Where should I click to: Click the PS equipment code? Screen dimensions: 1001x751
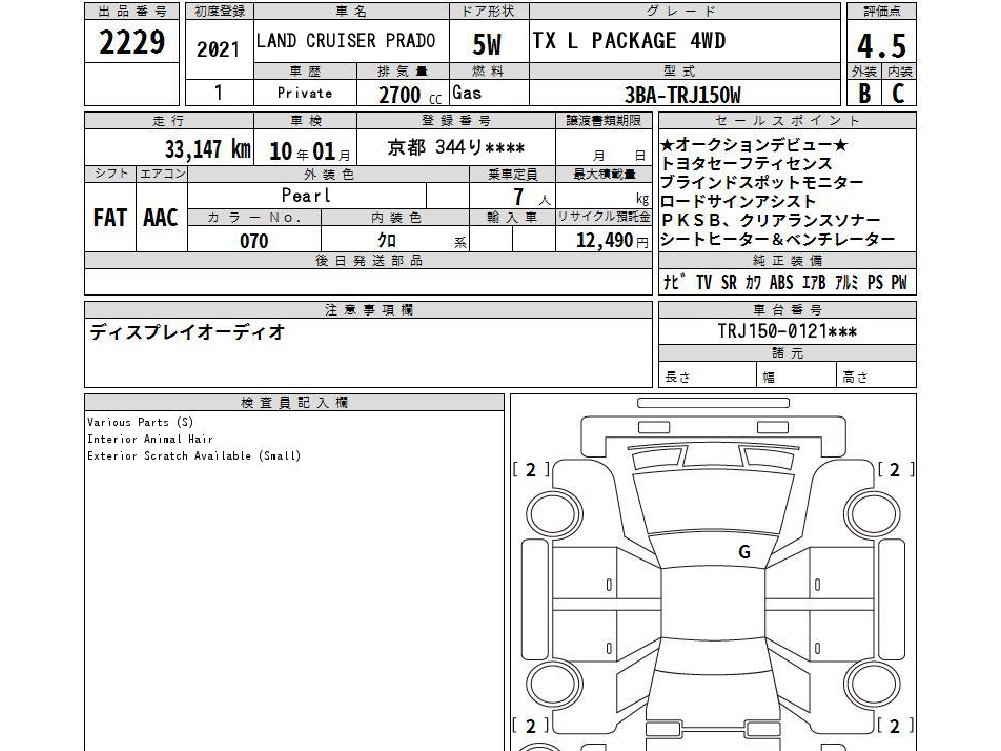(x=875, y=282)
